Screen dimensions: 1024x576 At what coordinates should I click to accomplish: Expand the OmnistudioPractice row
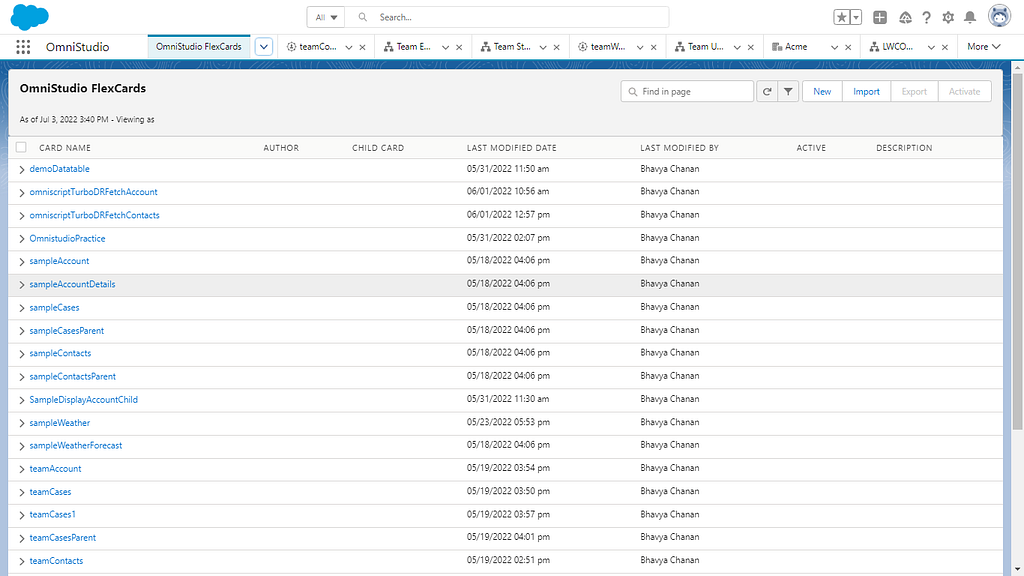(x=22, y=239)
